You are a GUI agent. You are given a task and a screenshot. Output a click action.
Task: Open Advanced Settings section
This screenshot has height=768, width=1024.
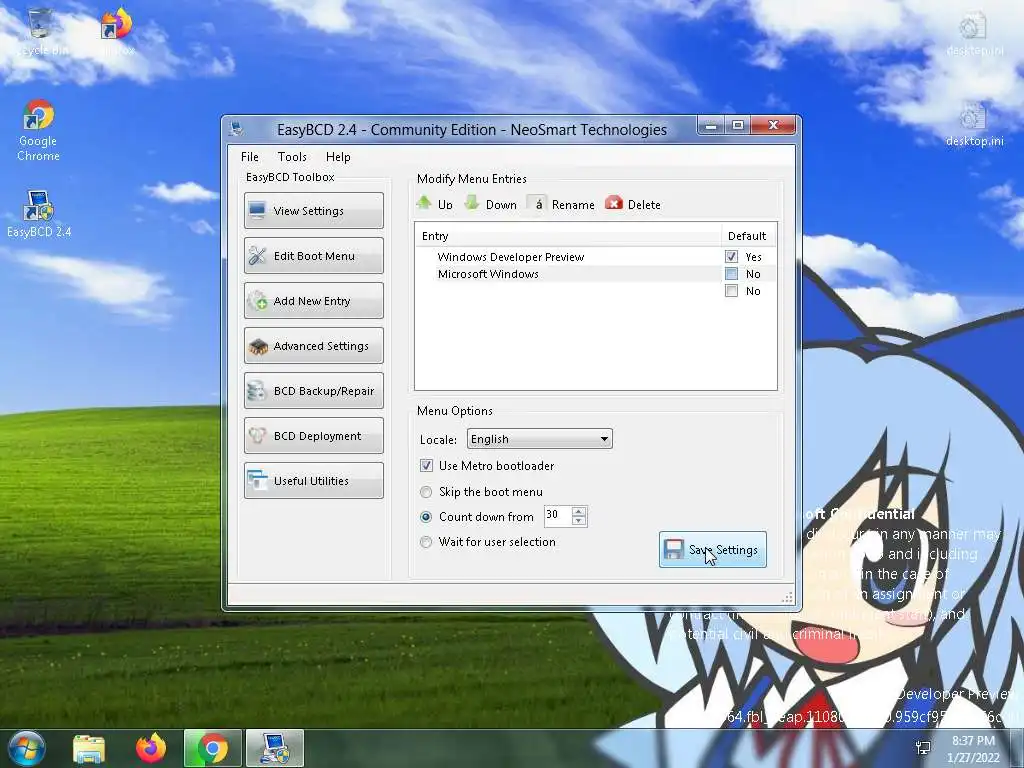coord(313,345)
